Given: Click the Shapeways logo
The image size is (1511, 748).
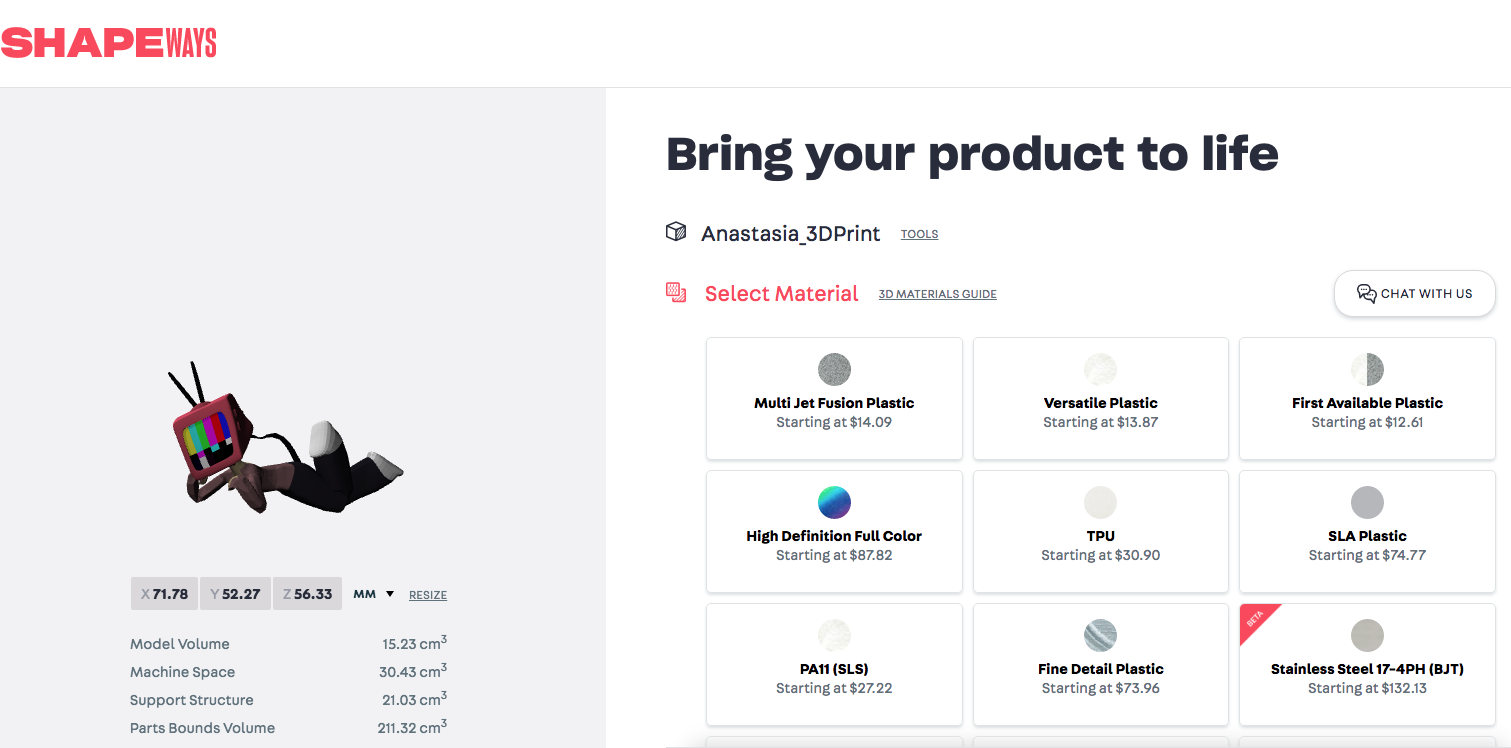Looking at the screenshot, I should pyautogui.click(x=108, y=43).
